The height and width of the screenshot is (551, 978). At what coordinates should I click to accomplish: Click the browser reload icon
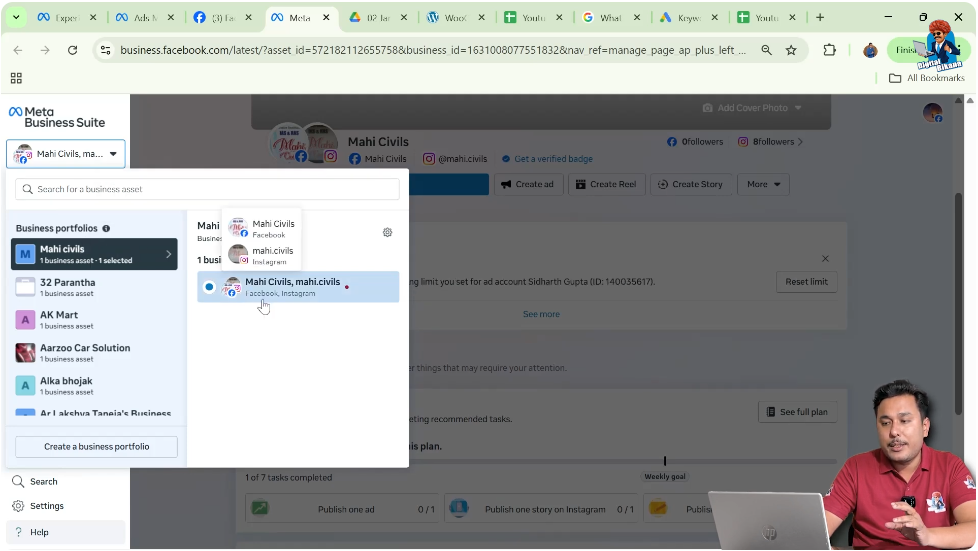(72, 50)
